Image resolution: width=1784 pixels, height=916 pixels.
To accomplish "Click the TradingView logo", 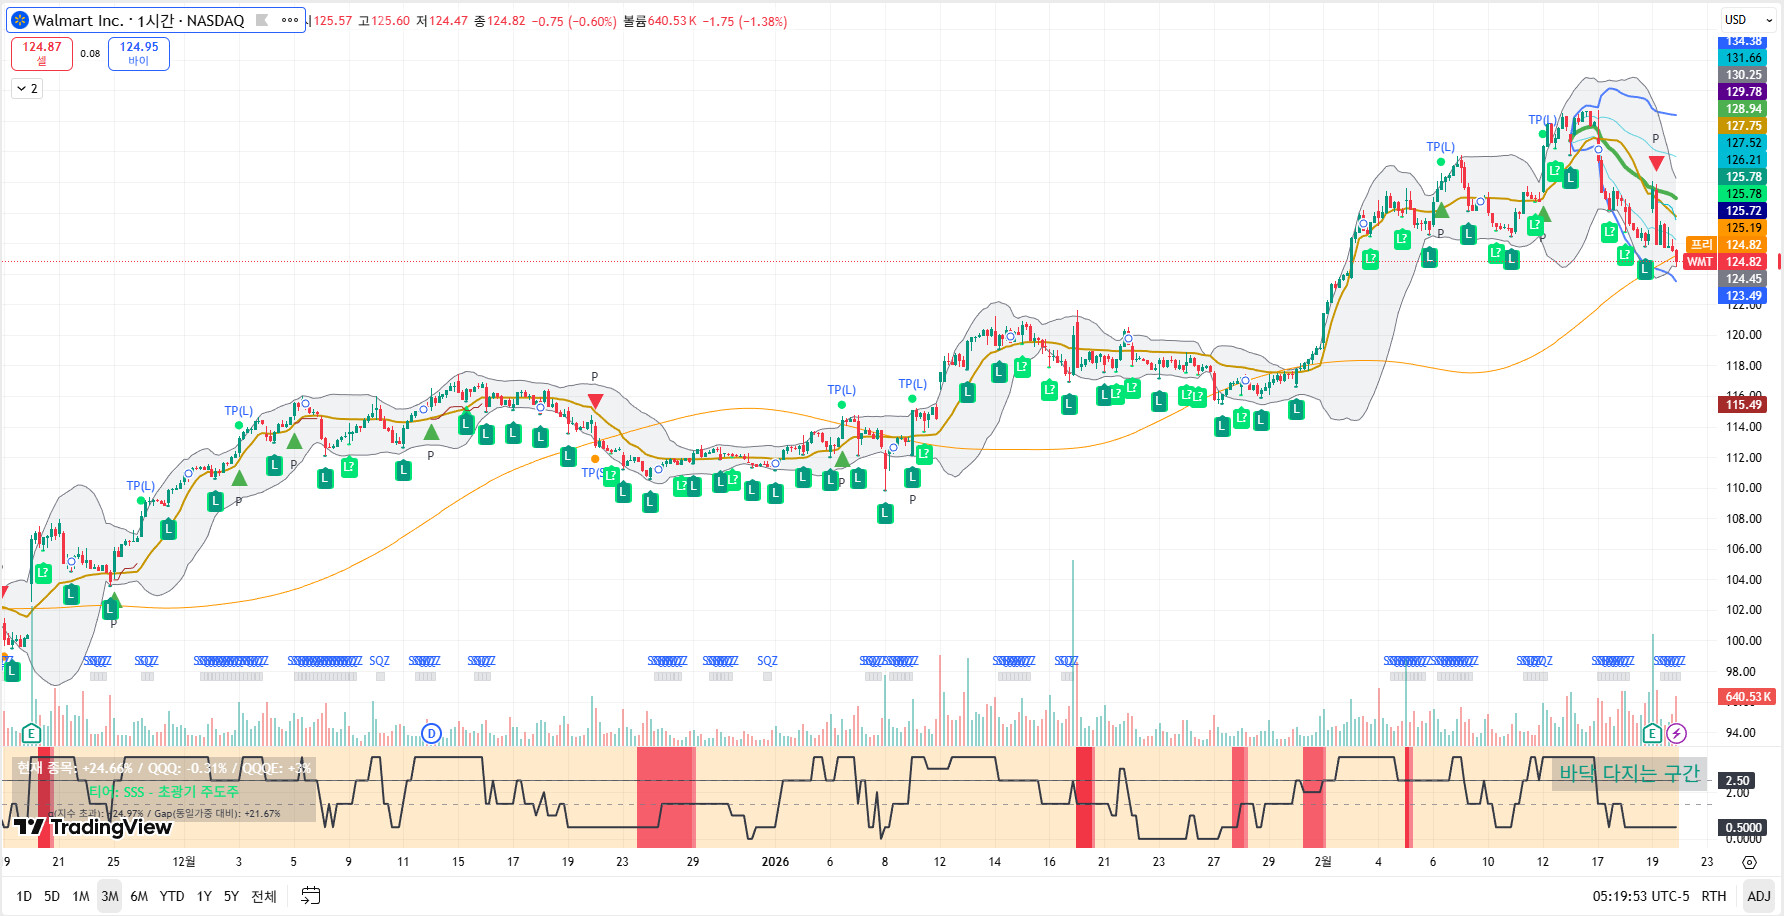I will pyautogui.click(x=93, y=827).
